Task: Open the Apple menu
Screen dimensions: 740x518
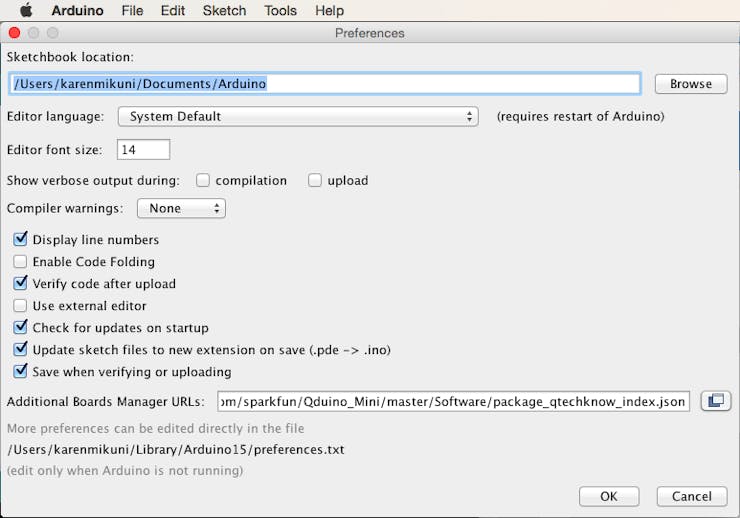Action: [x=25, y=10]
